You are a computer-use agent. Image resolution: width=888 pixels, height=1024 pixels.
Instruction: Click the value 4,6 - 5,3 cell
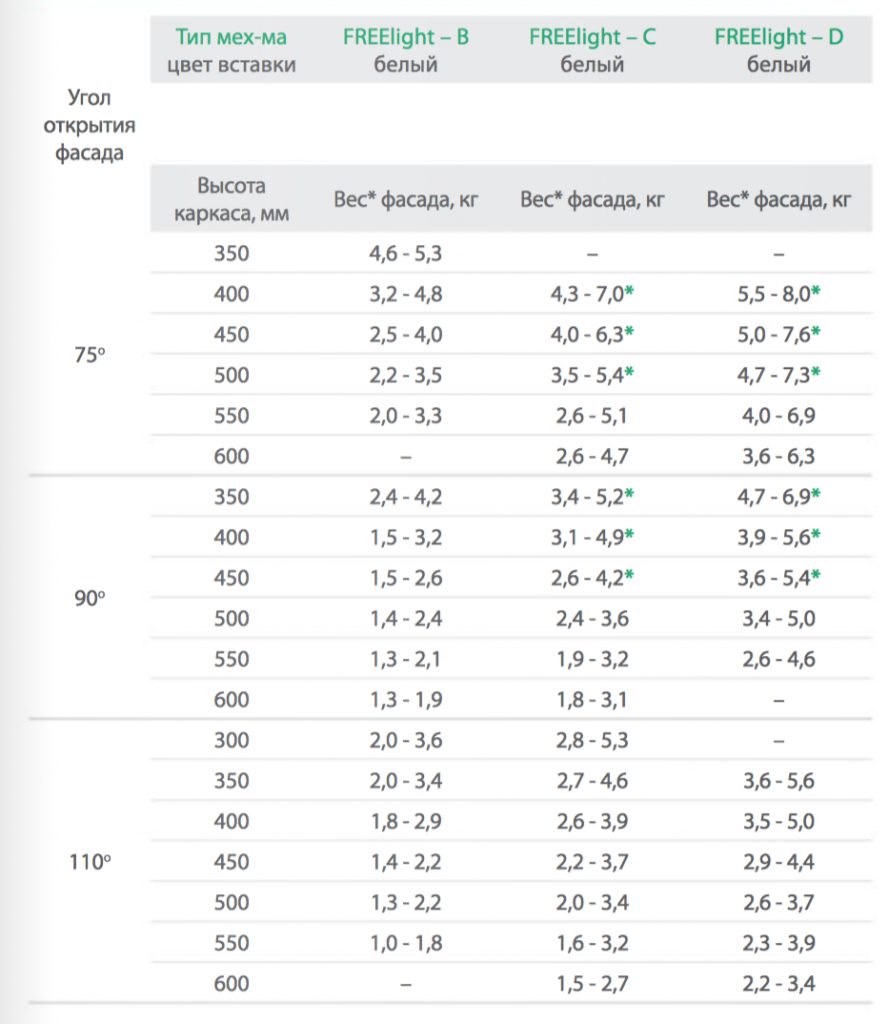405,253
